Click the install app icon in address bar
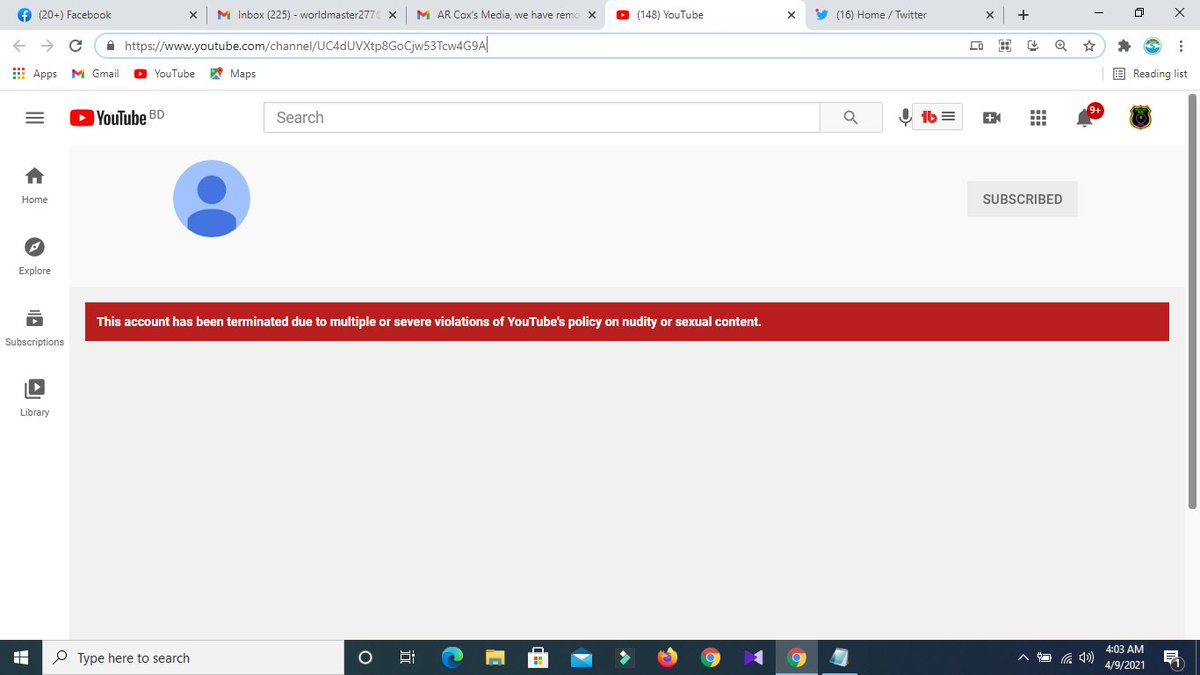The width and height of the screenshot is (1200, 675). pos(1033,45)
